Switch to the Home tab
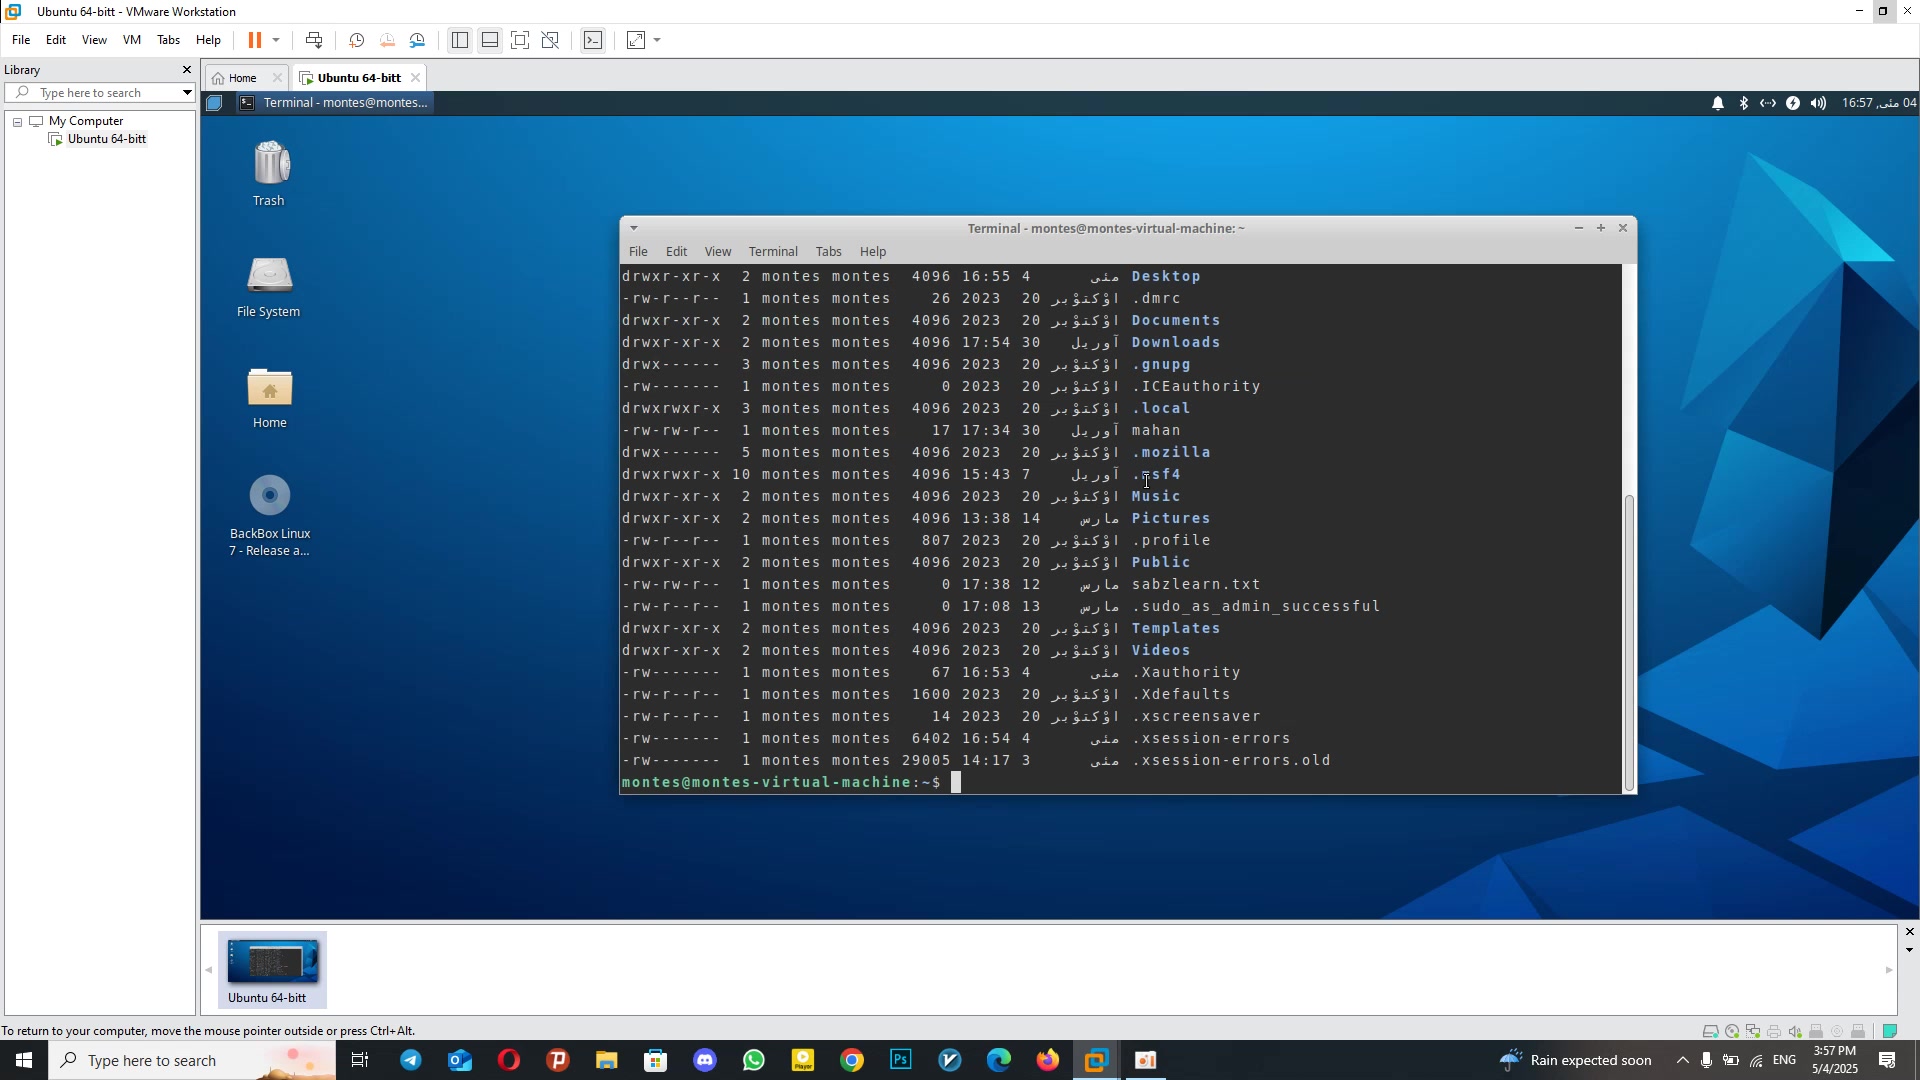Viewport: 1920px width, 1080px height. 241,78
